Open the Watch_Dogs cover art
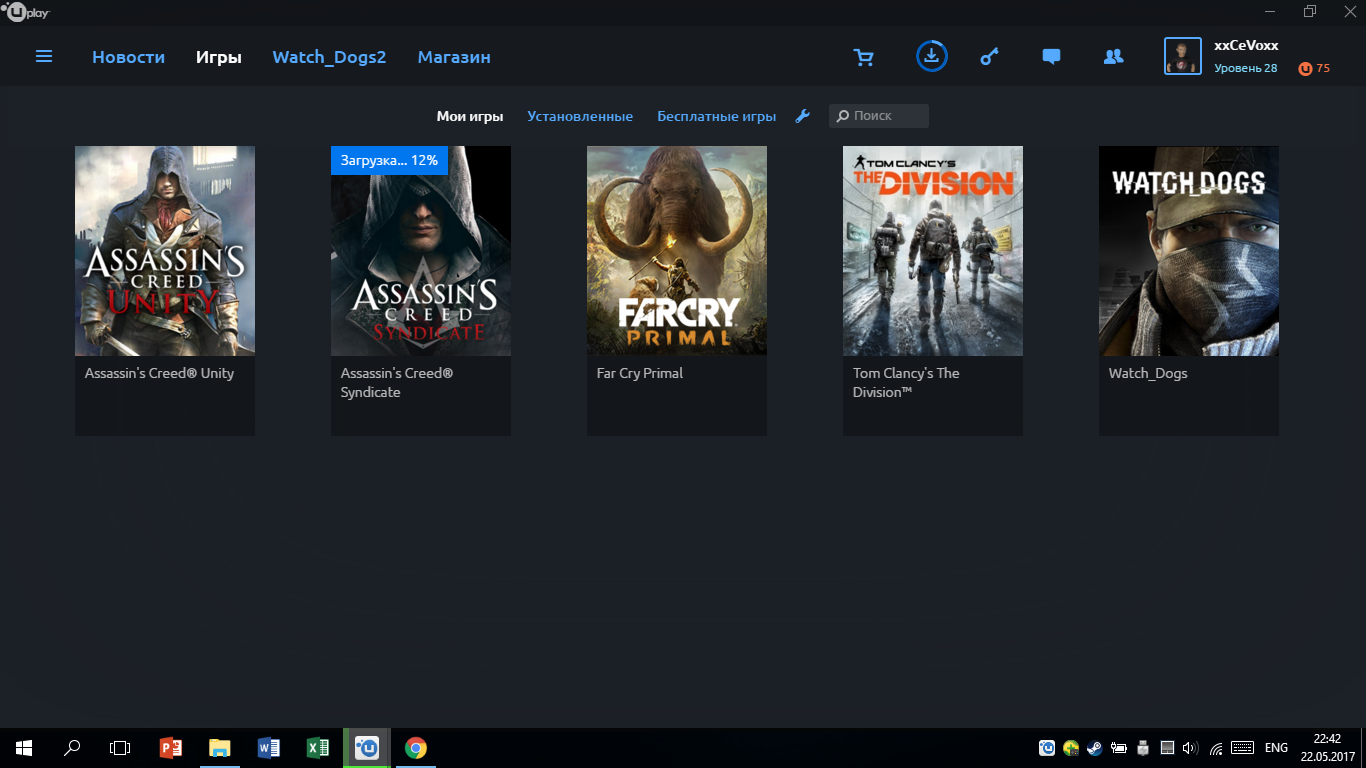 1189,250
